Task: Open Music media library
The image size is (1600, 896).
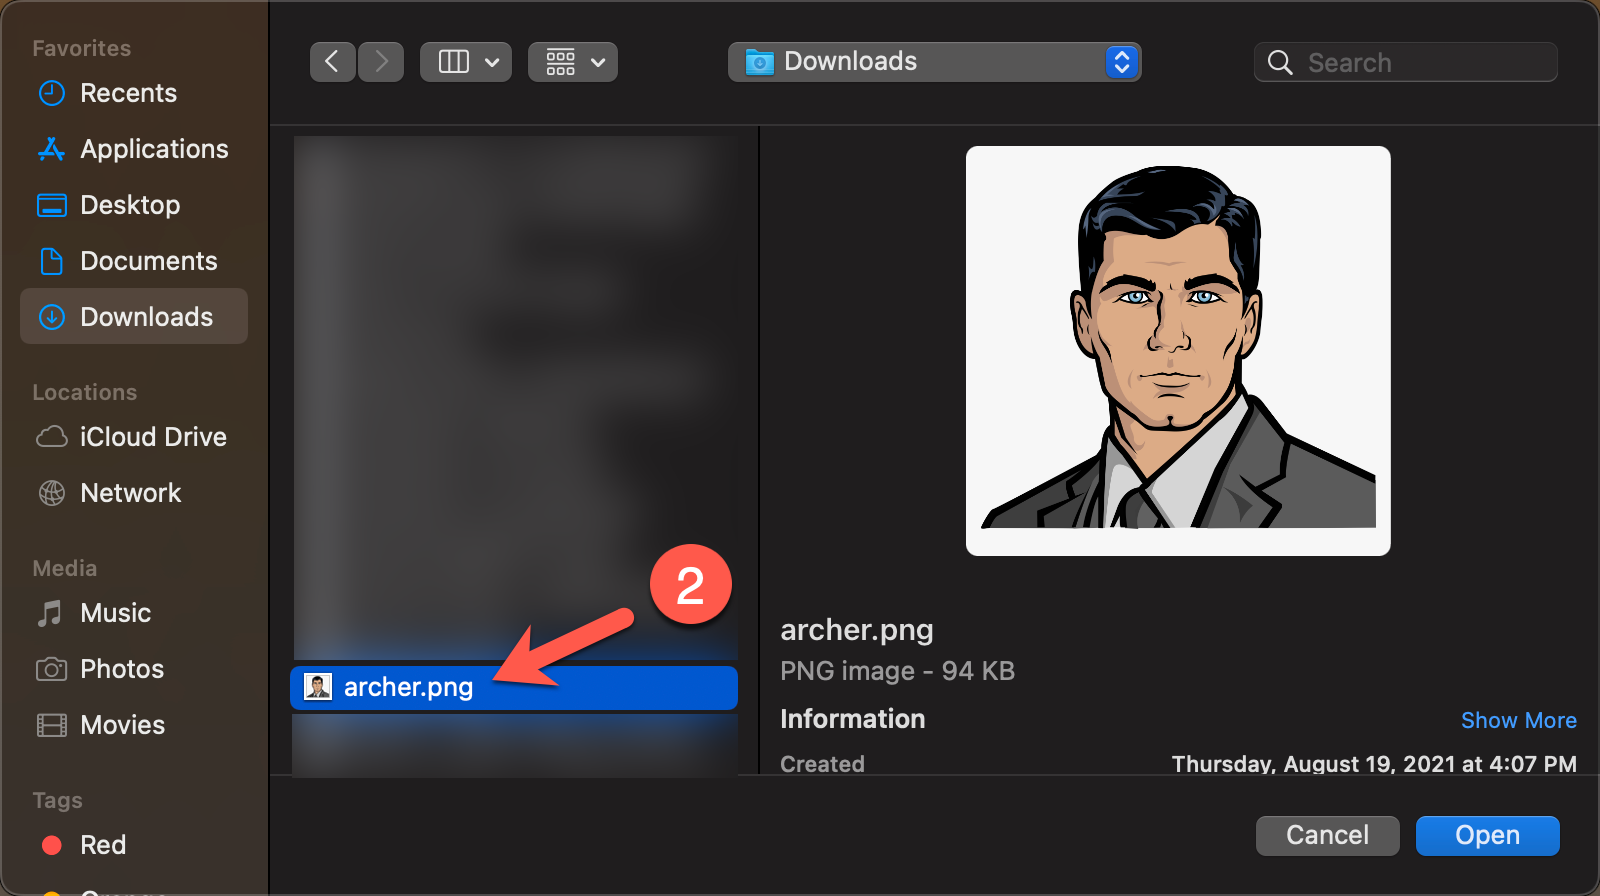Action: pos(115,613)
